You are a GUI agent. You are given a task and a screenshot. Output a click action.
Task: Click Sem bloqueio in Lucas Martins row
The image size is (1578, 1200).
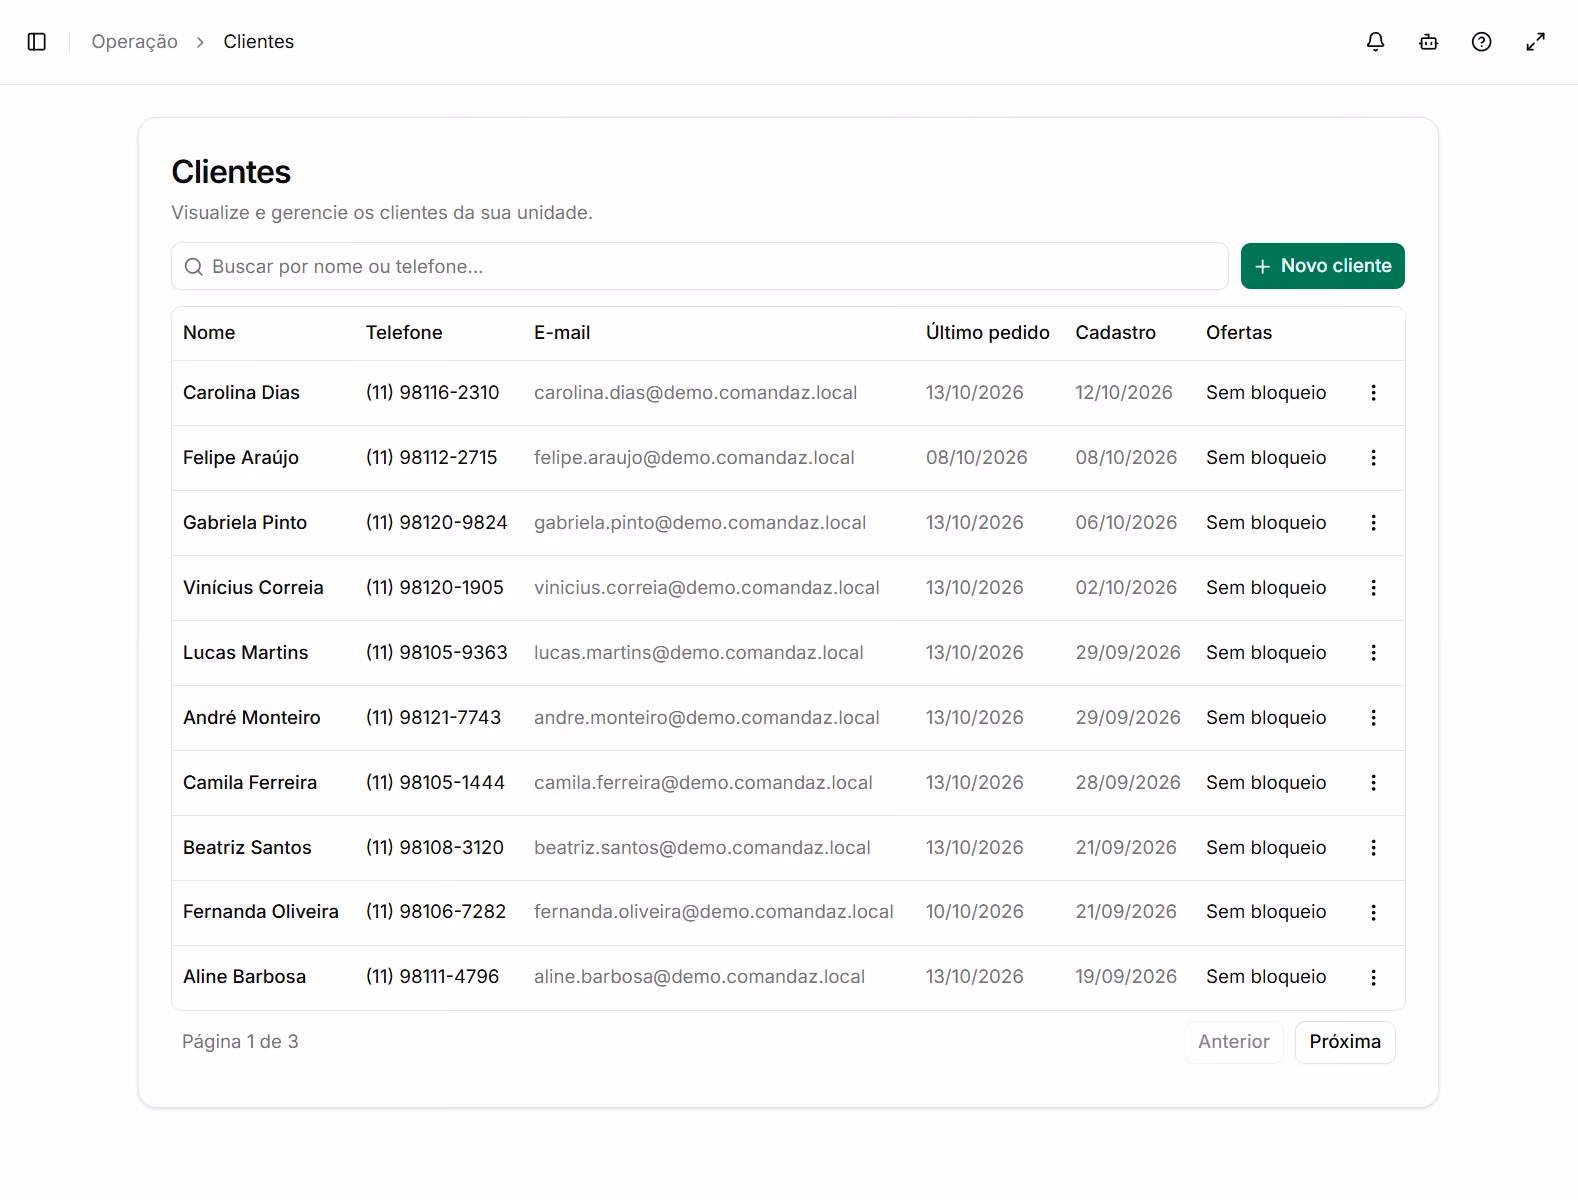[1266, 653]
